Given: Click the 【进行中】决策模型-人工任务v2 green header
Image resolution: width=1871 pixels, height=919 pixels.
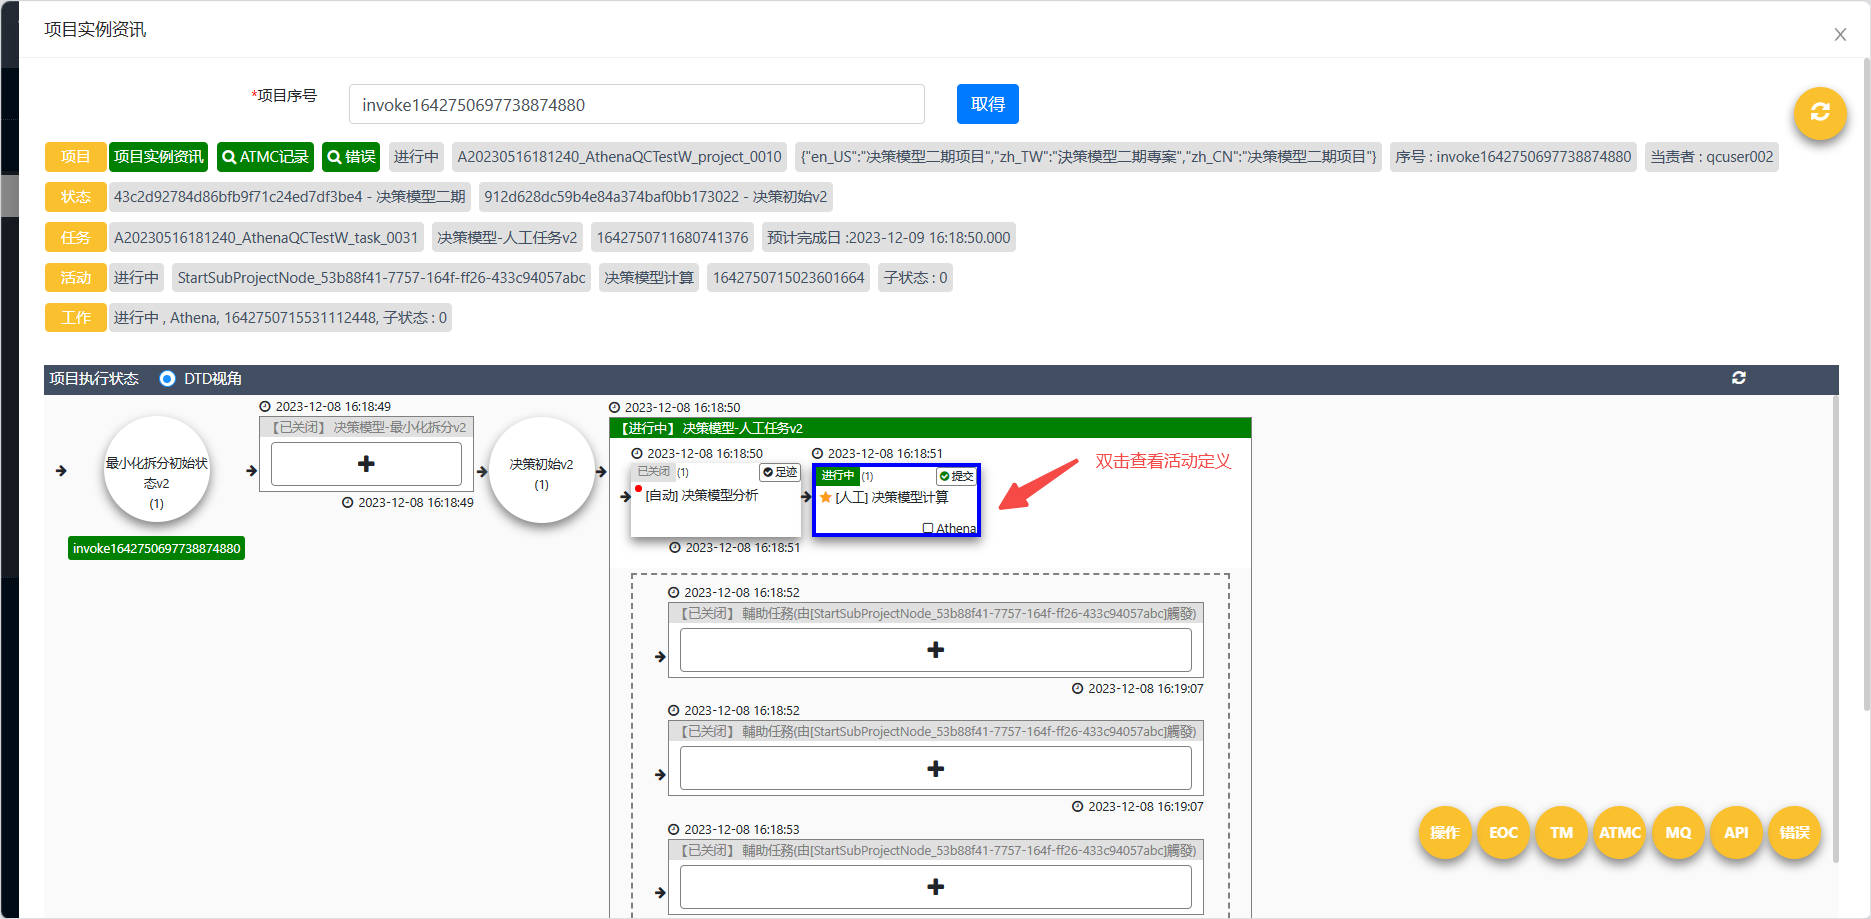Looking at the screenshot, I should [930, 428].
